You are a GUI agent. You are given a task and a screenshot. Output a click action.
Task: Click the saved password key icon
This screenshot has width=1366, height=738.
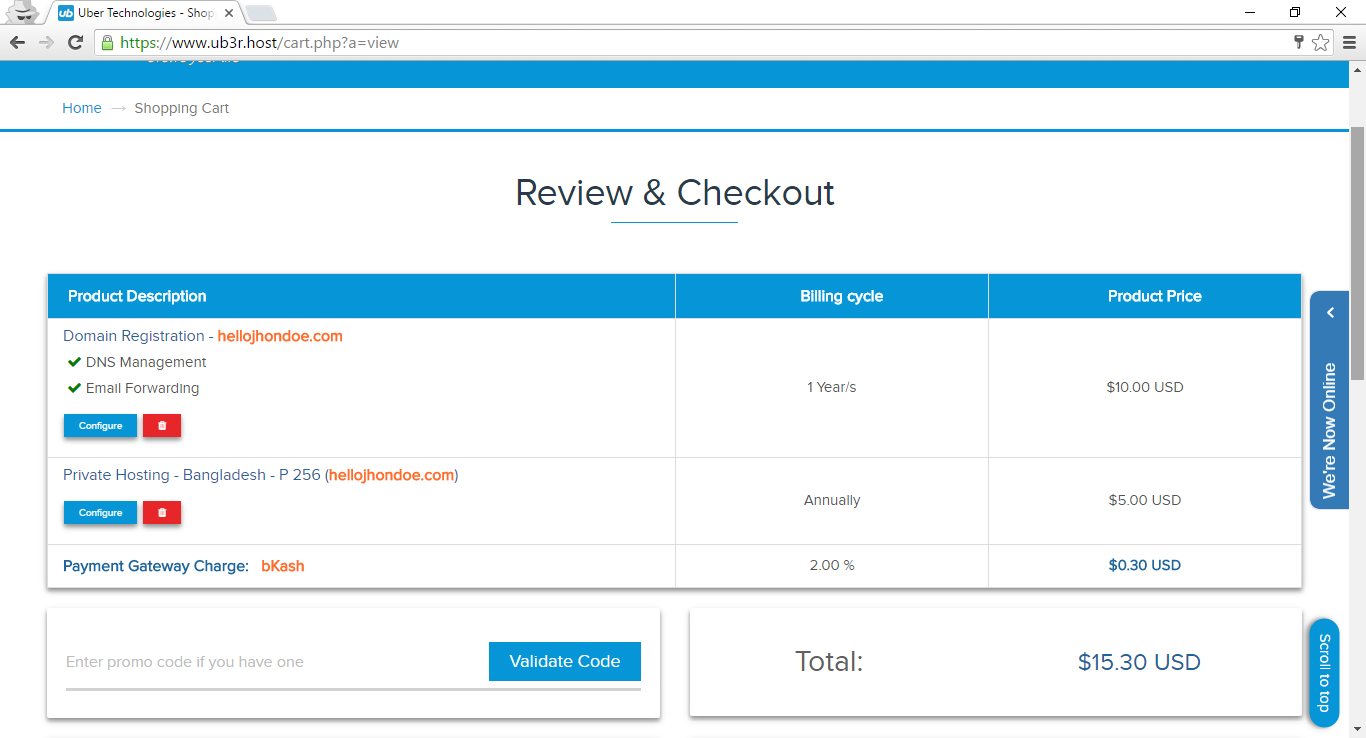[1298, 42]
